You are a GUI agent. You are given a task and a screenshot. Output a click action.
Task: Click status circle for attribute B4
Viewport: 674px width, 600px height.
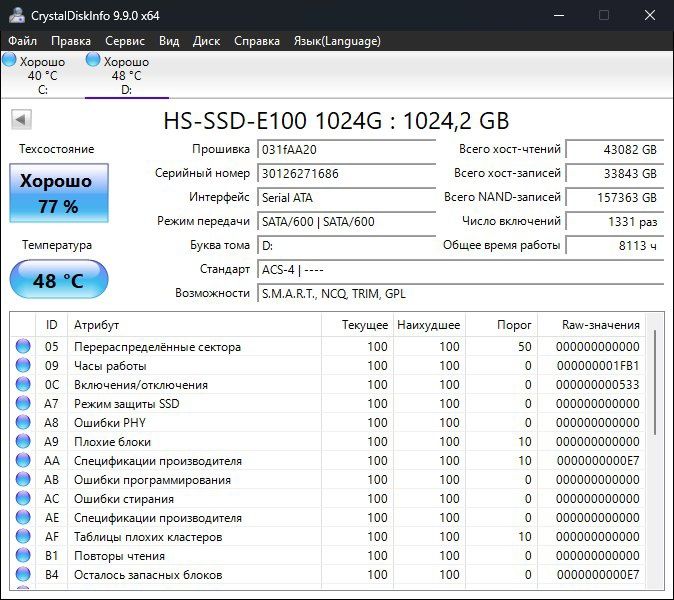coord(23,574)
